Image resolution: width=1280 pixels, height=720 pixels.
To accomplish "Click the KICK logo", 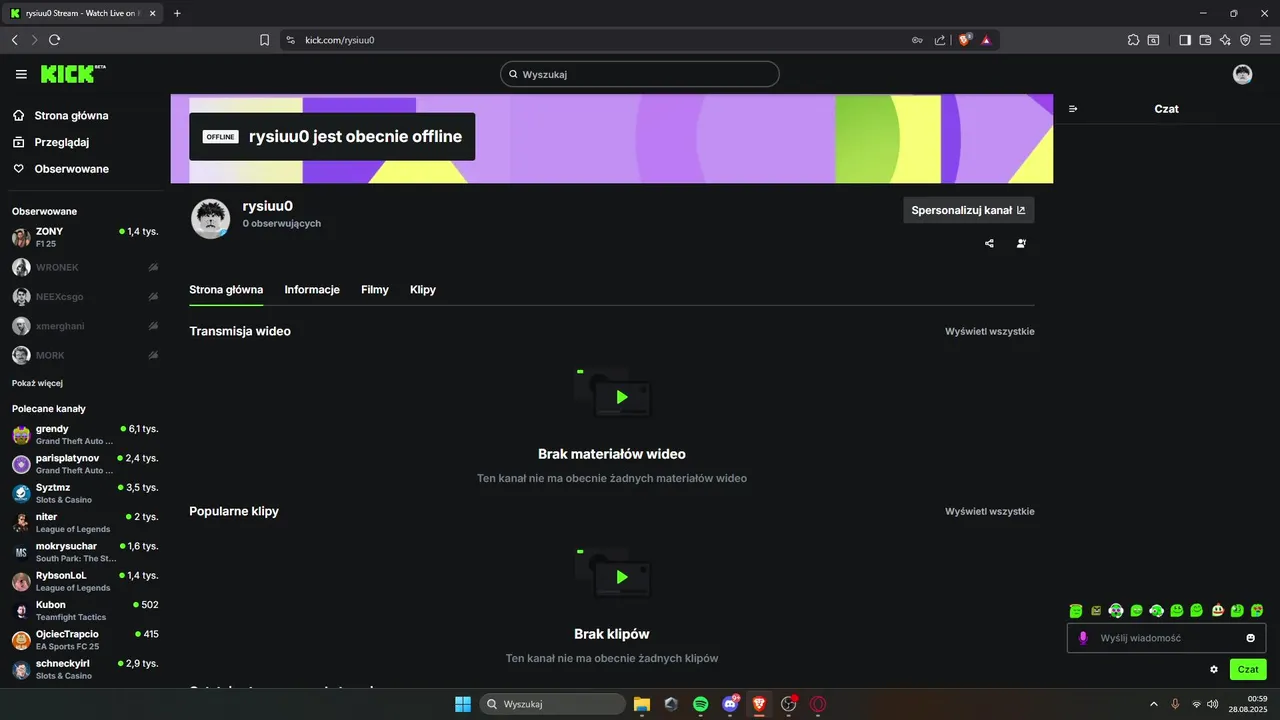I will [x=73, y=74].
